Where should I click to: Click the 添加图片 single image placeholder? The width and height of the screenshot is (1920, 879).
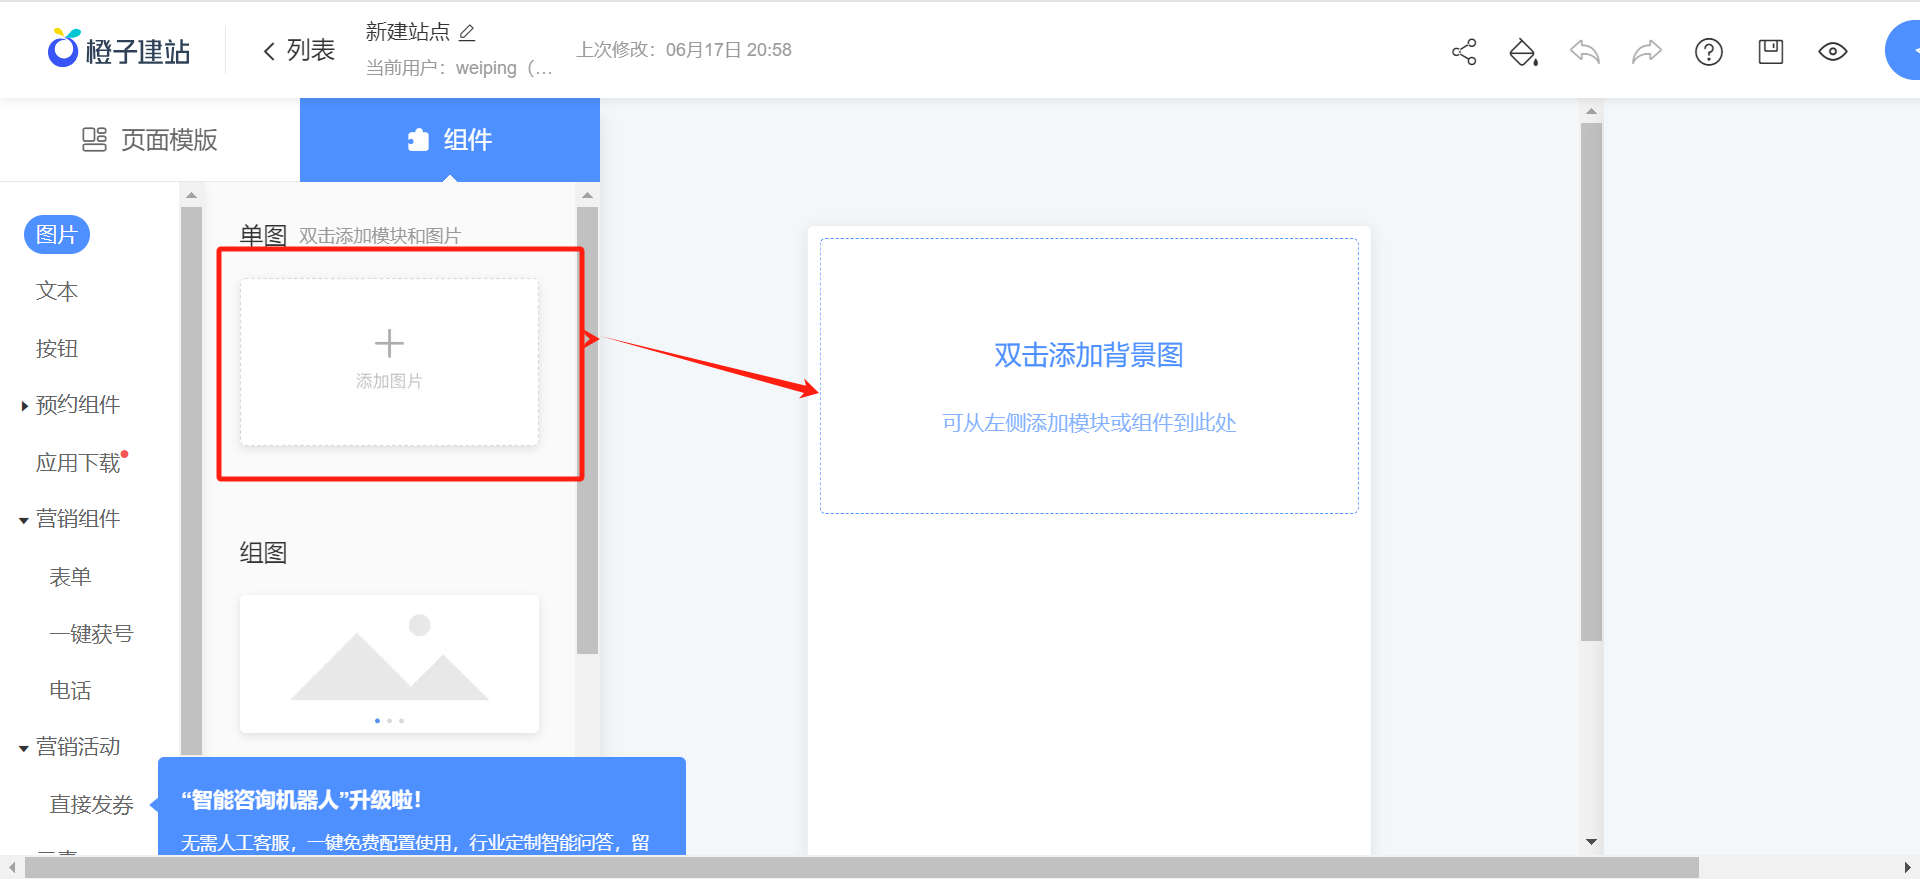(x=389, y=361)
